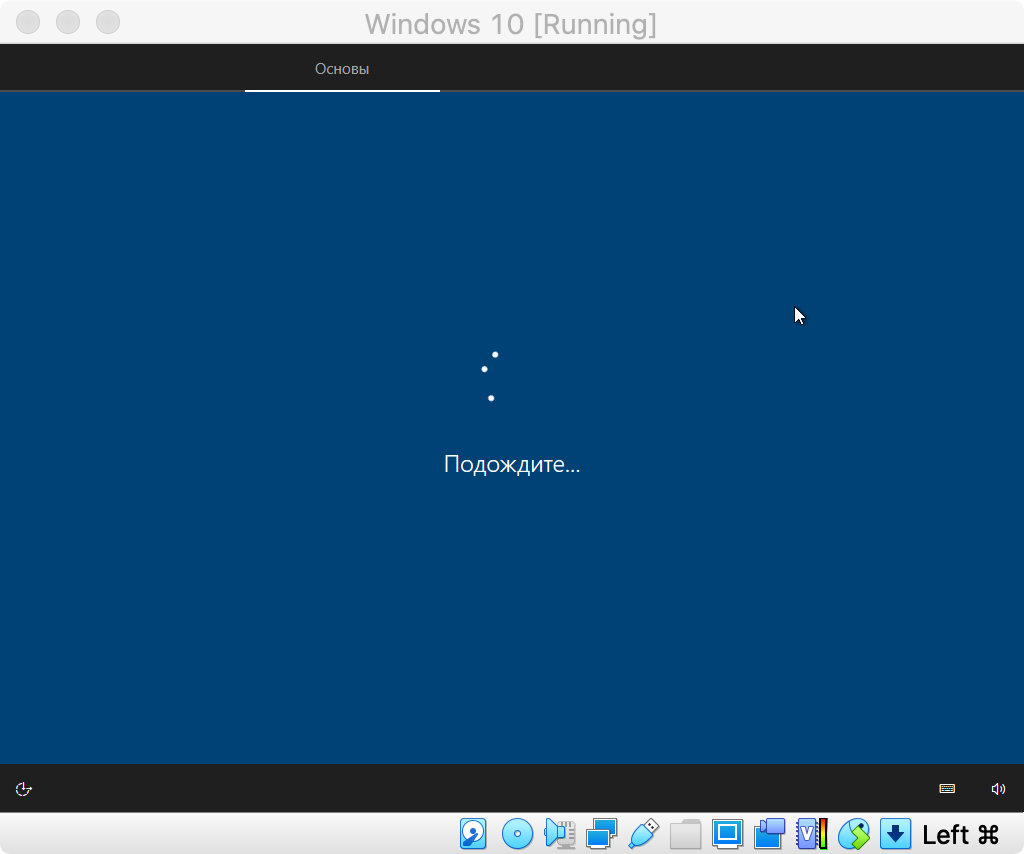Image resolution: width=1024 pixels, height=854 pixels.
Task: Maximize the VM window with the third button
Action: [108, 22]
